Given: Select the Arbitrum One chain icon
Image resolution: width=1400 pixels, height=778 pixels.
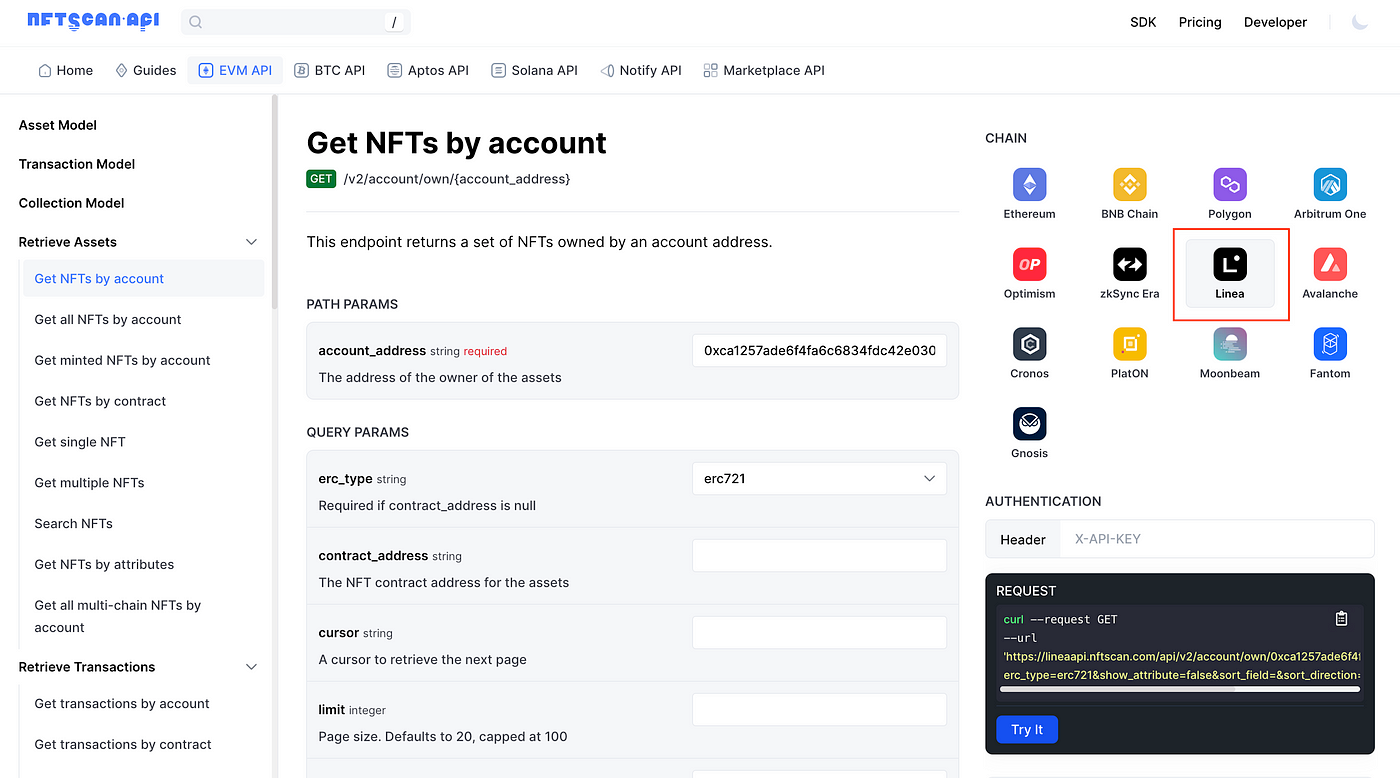Looking at the screenshot, I should [x=1329, y=185].
